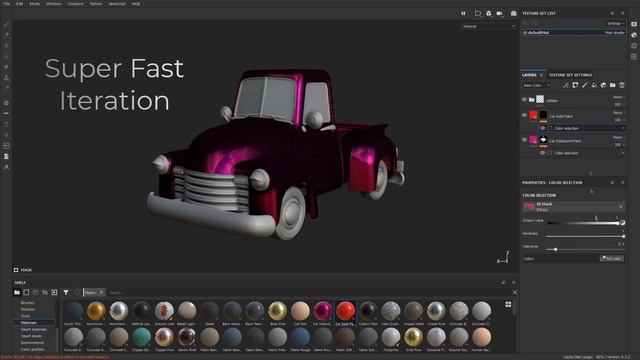Remove the Materi filter tag in shelf

tap(101, 293)
